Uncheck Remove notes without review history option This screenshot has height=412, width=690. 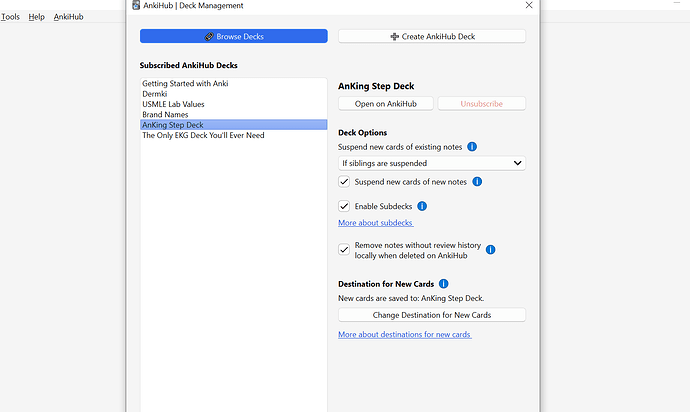click(345, 247)
